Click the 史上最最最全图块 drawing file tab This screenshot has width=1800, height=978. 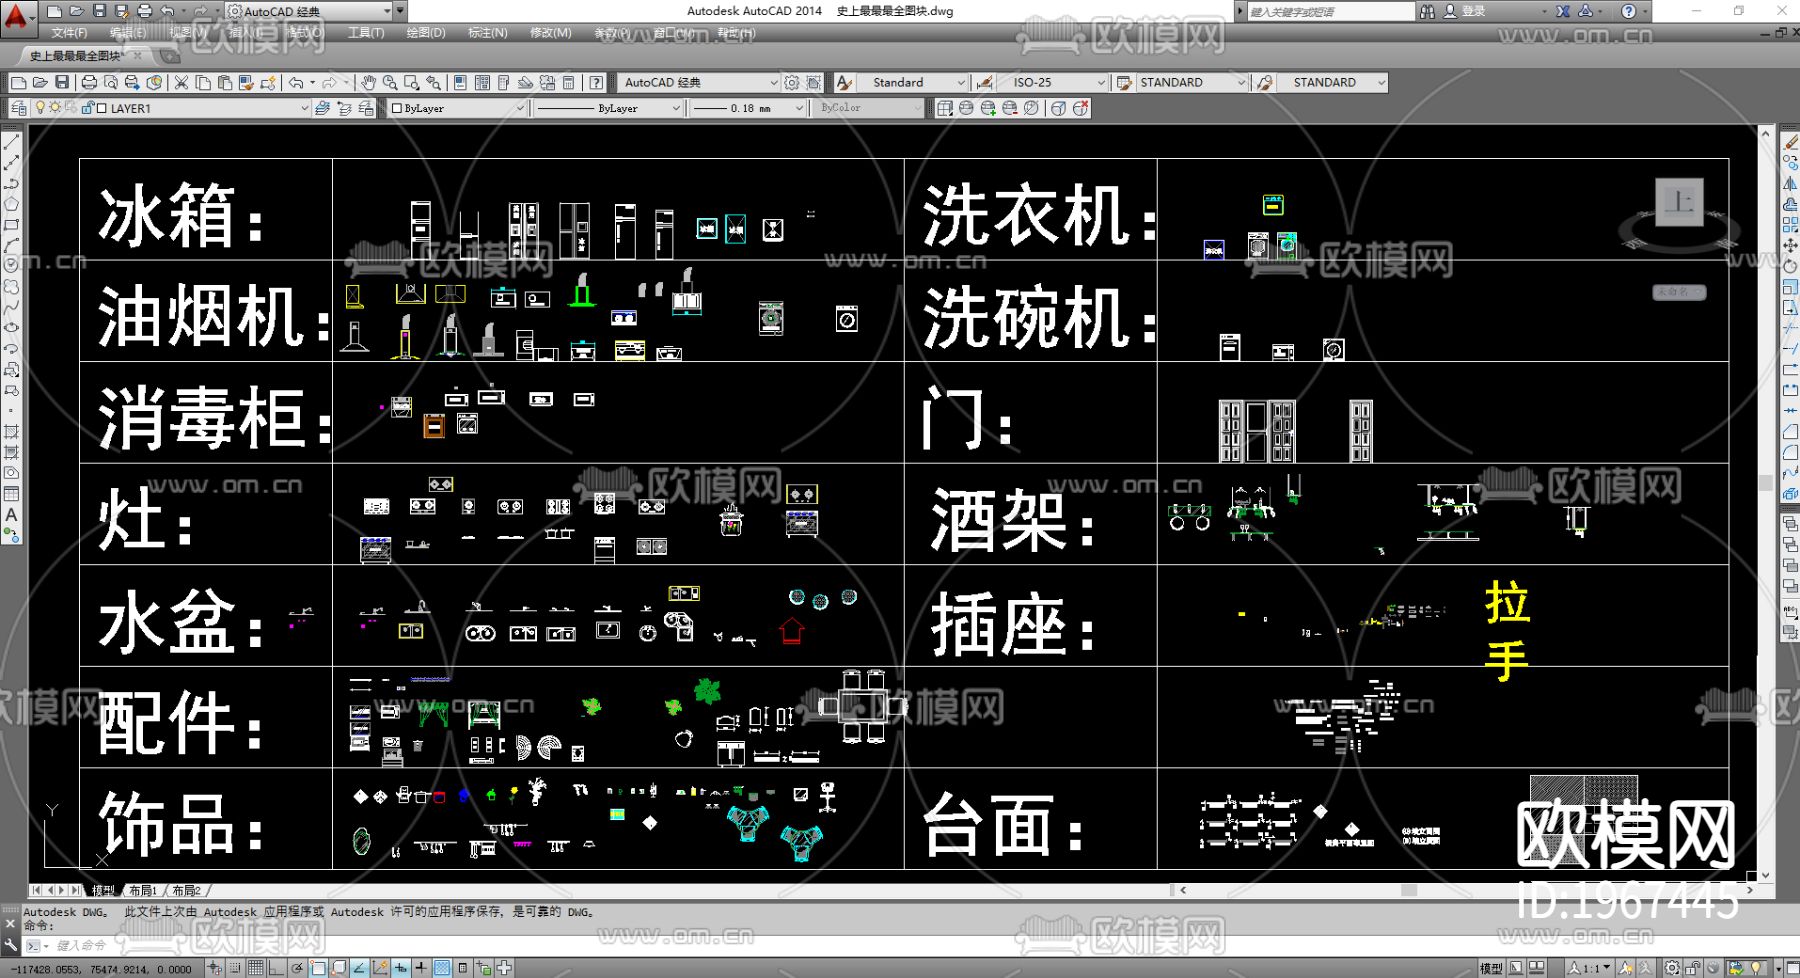click(86, 56)
